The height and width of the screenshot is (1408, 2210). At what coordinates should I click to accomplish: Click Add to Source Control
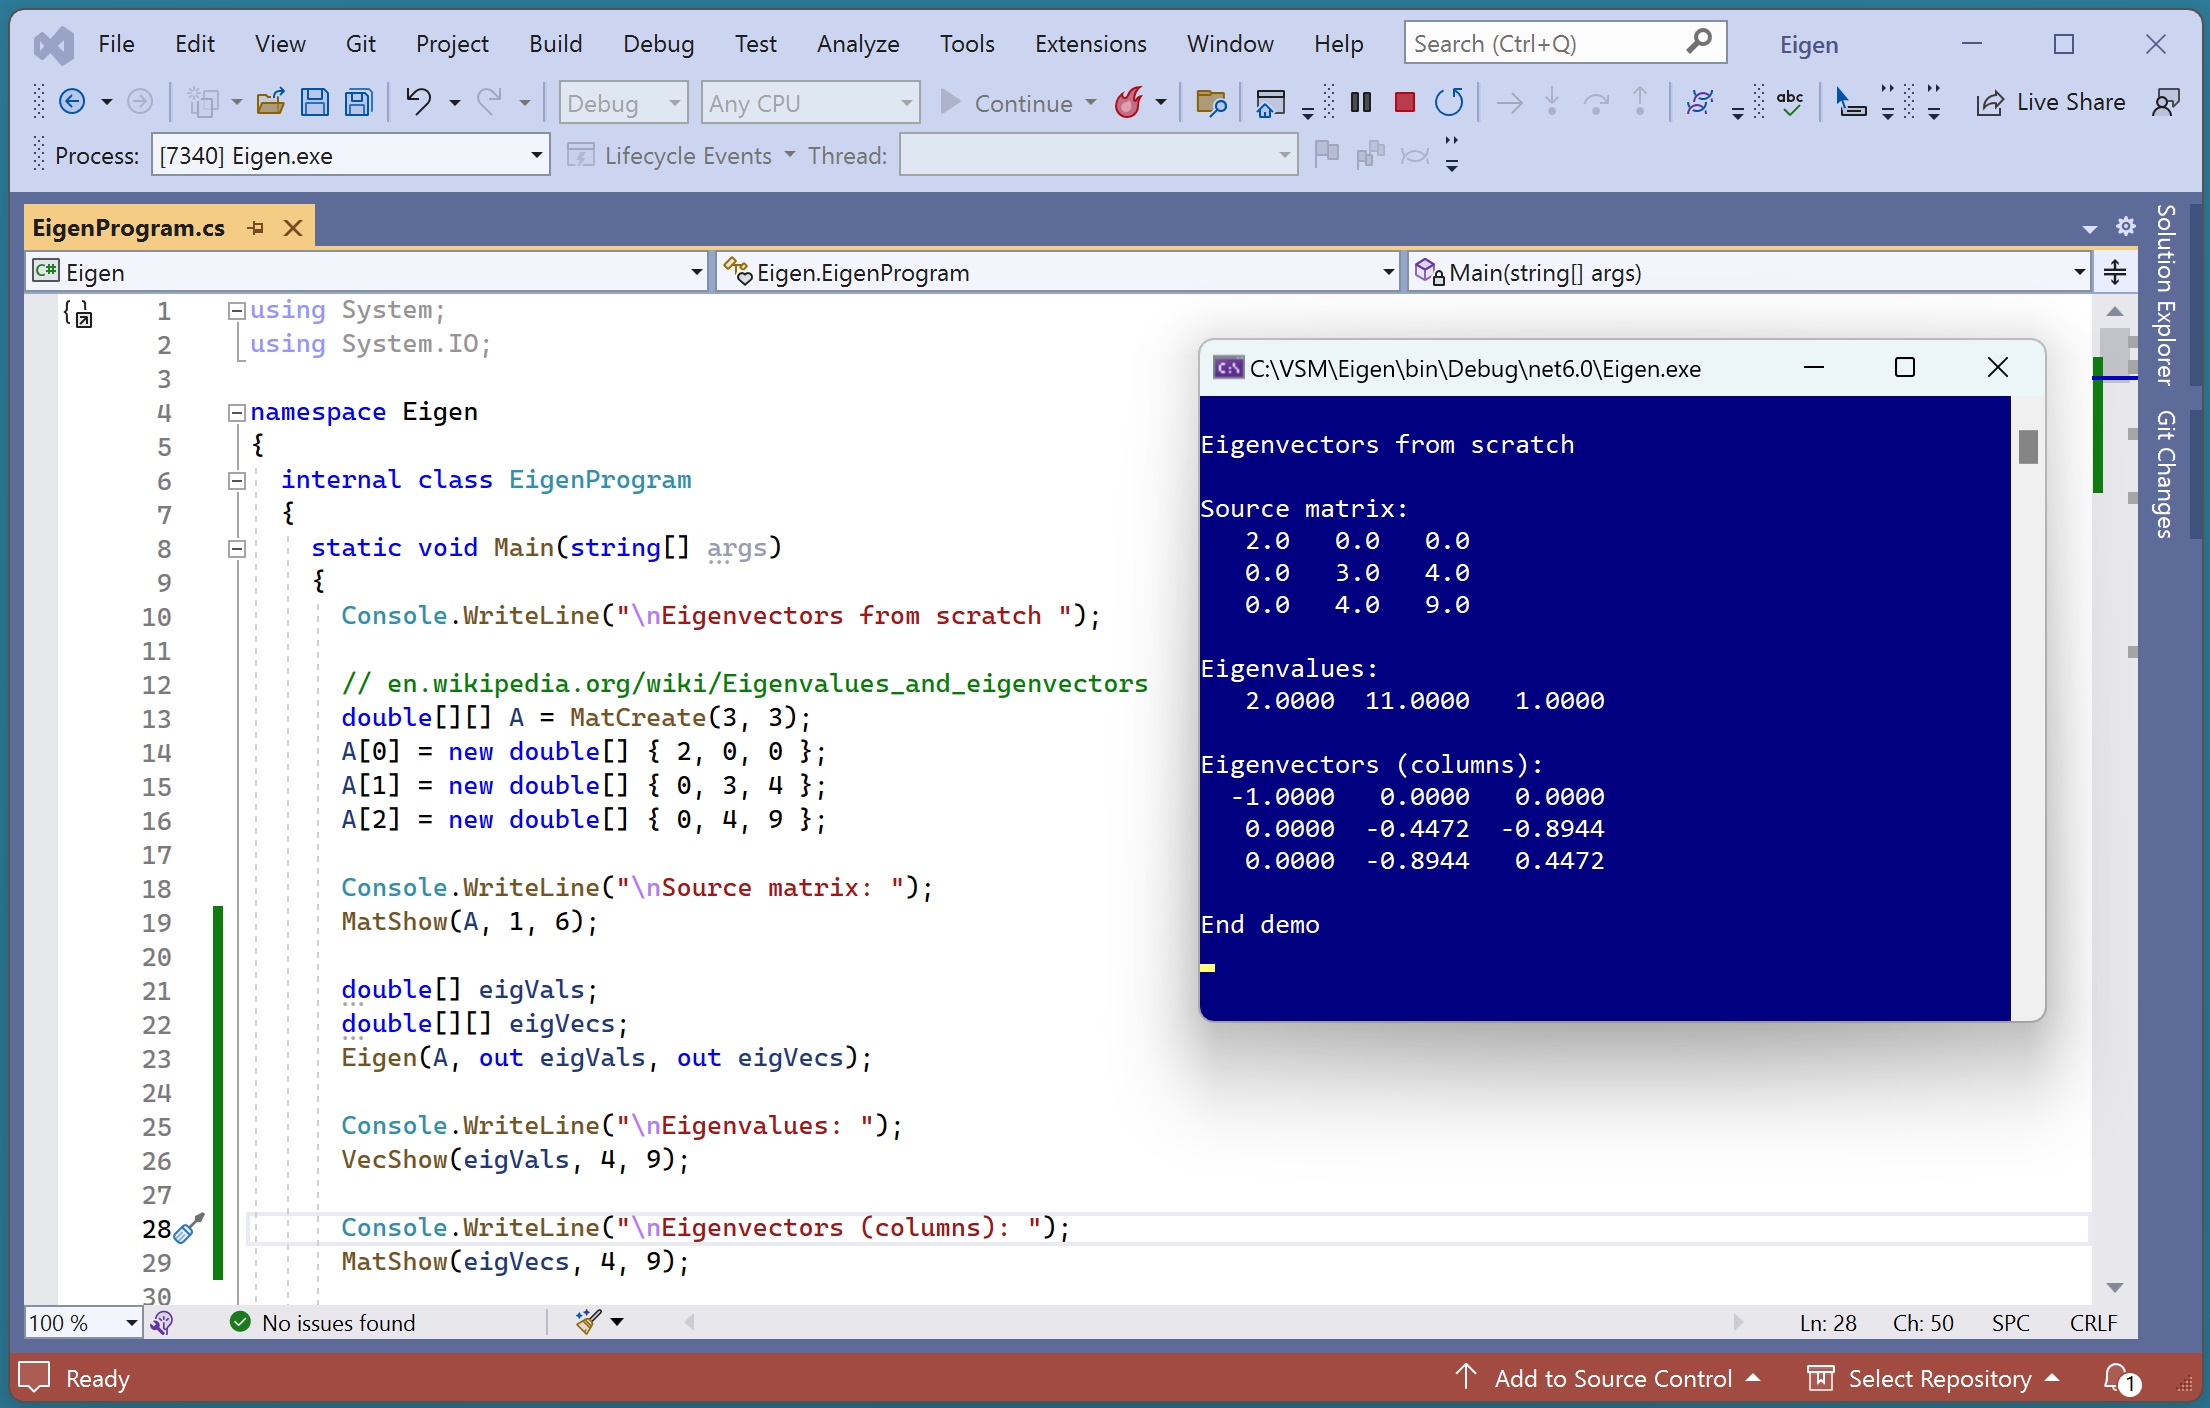point(1612,1378)
